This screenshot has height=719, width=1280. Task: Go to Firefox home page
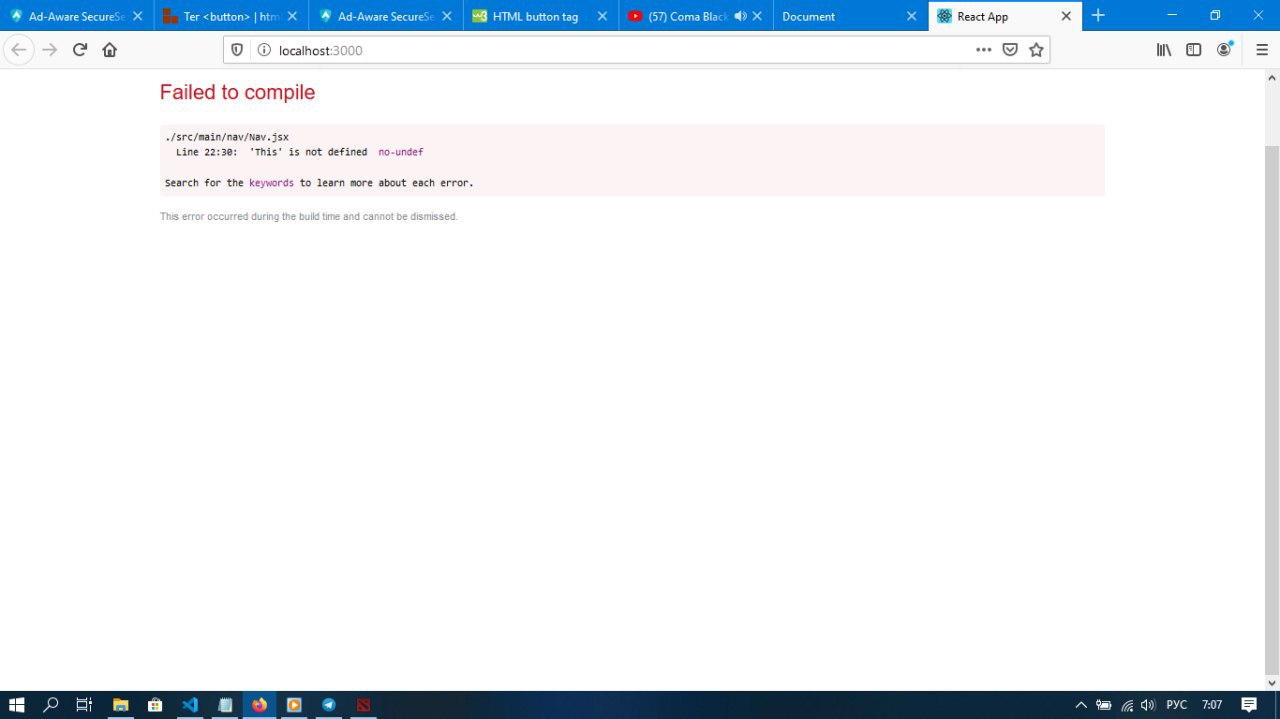(110, 50)
